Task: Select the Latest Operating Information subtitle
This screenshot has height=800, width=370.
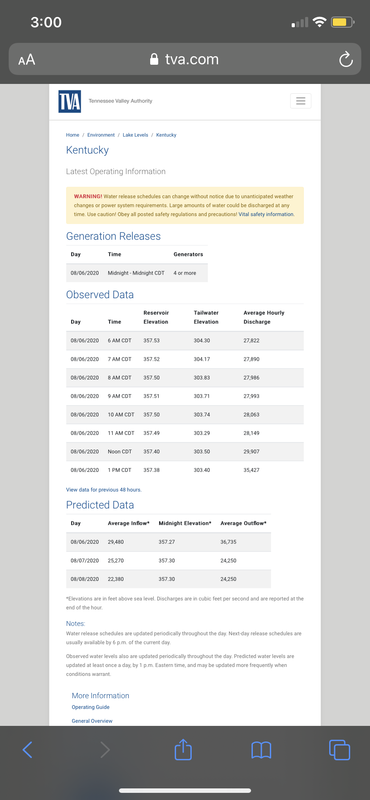Action: 116,171
